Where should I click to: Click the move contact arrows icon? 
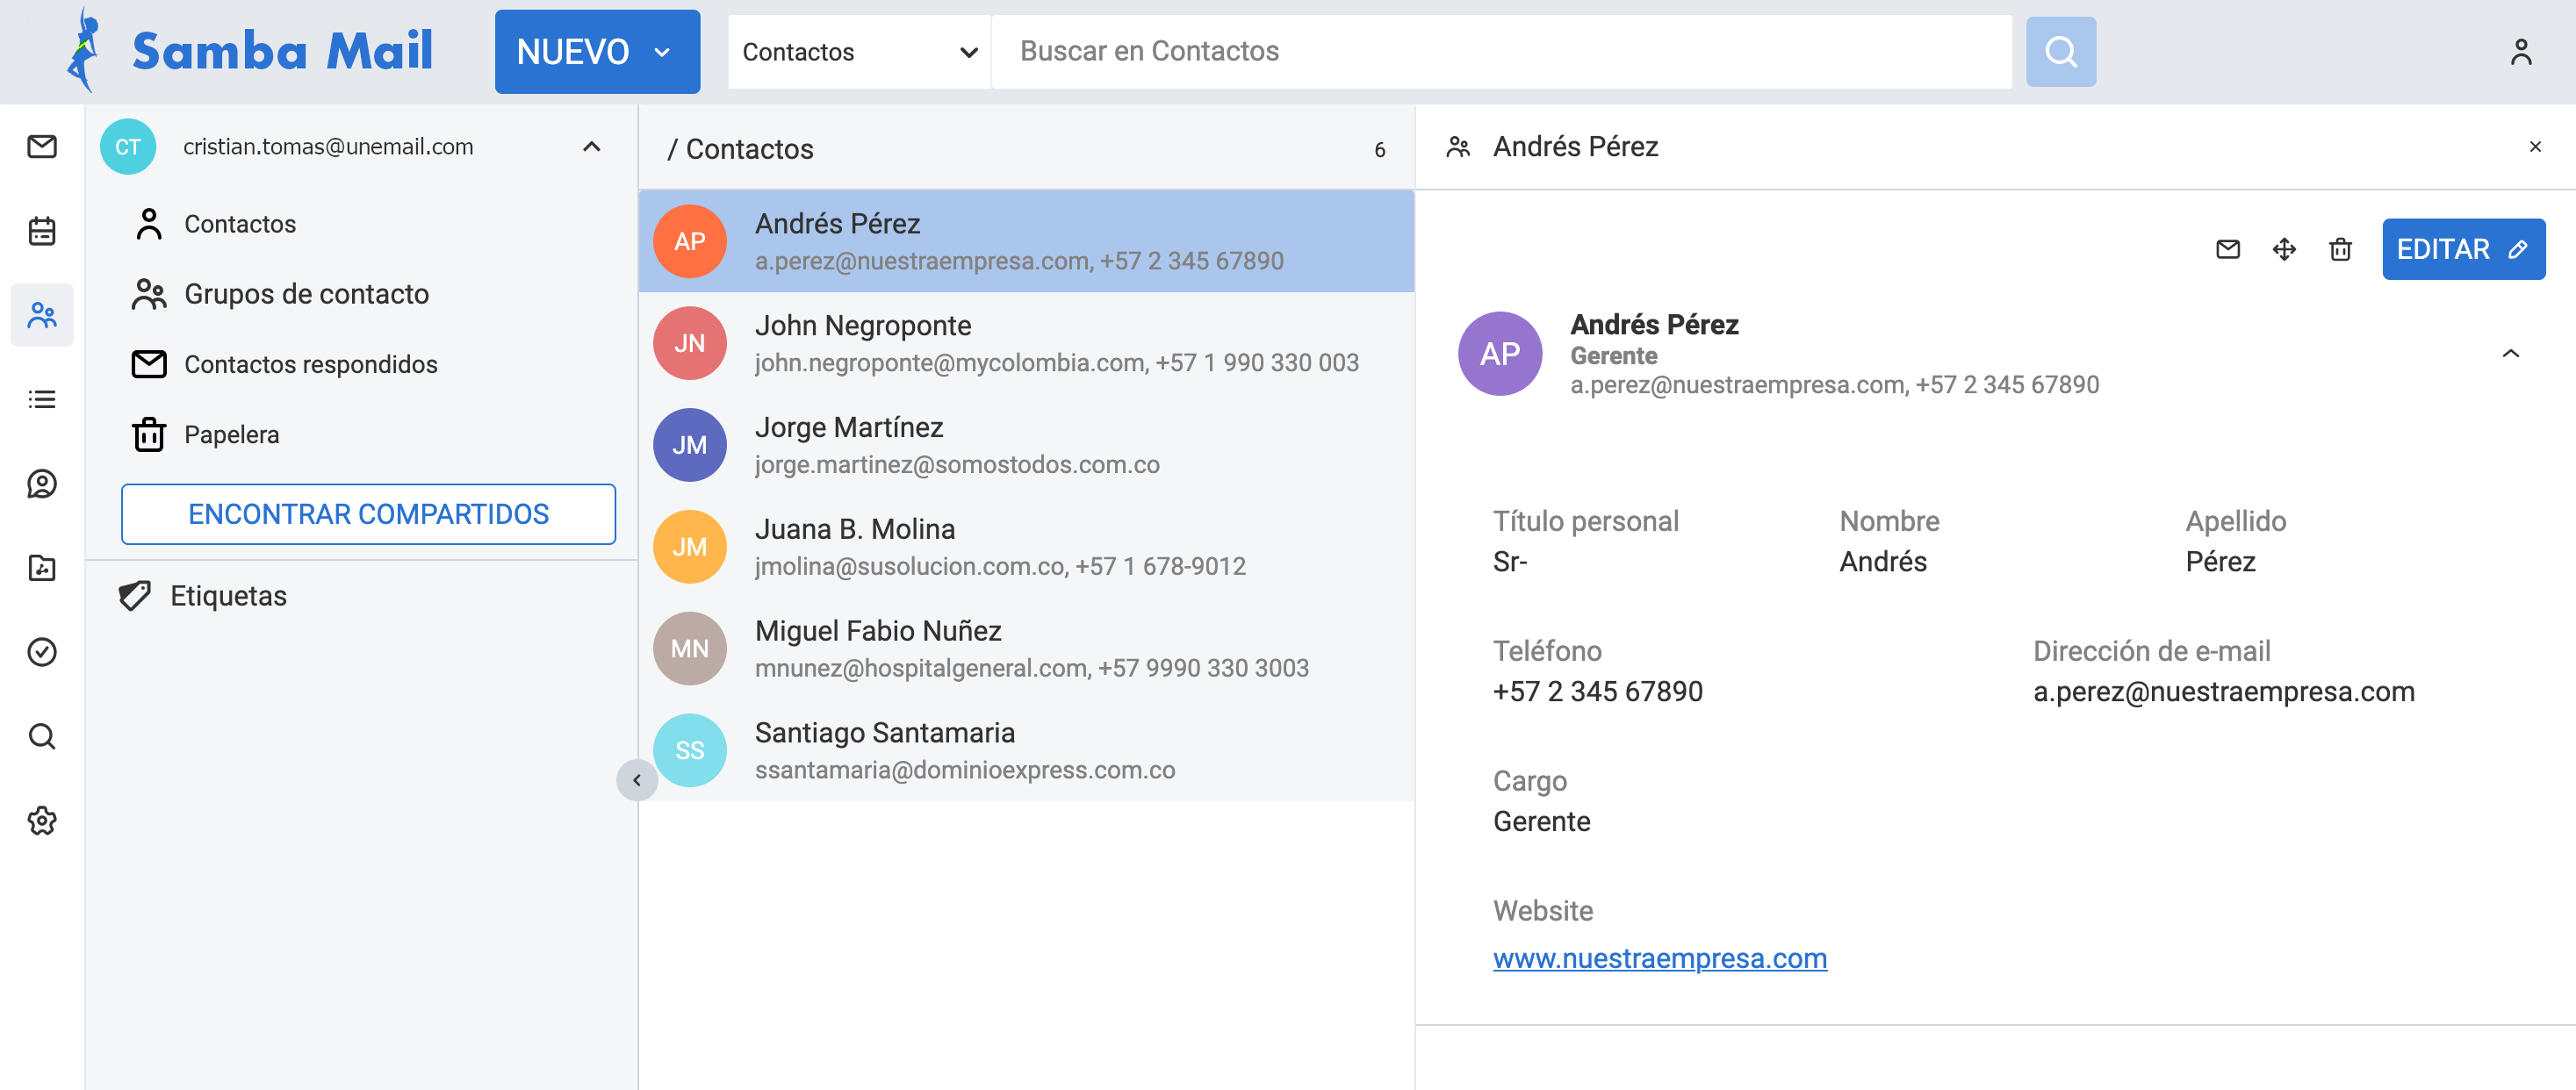(2283, 249)
